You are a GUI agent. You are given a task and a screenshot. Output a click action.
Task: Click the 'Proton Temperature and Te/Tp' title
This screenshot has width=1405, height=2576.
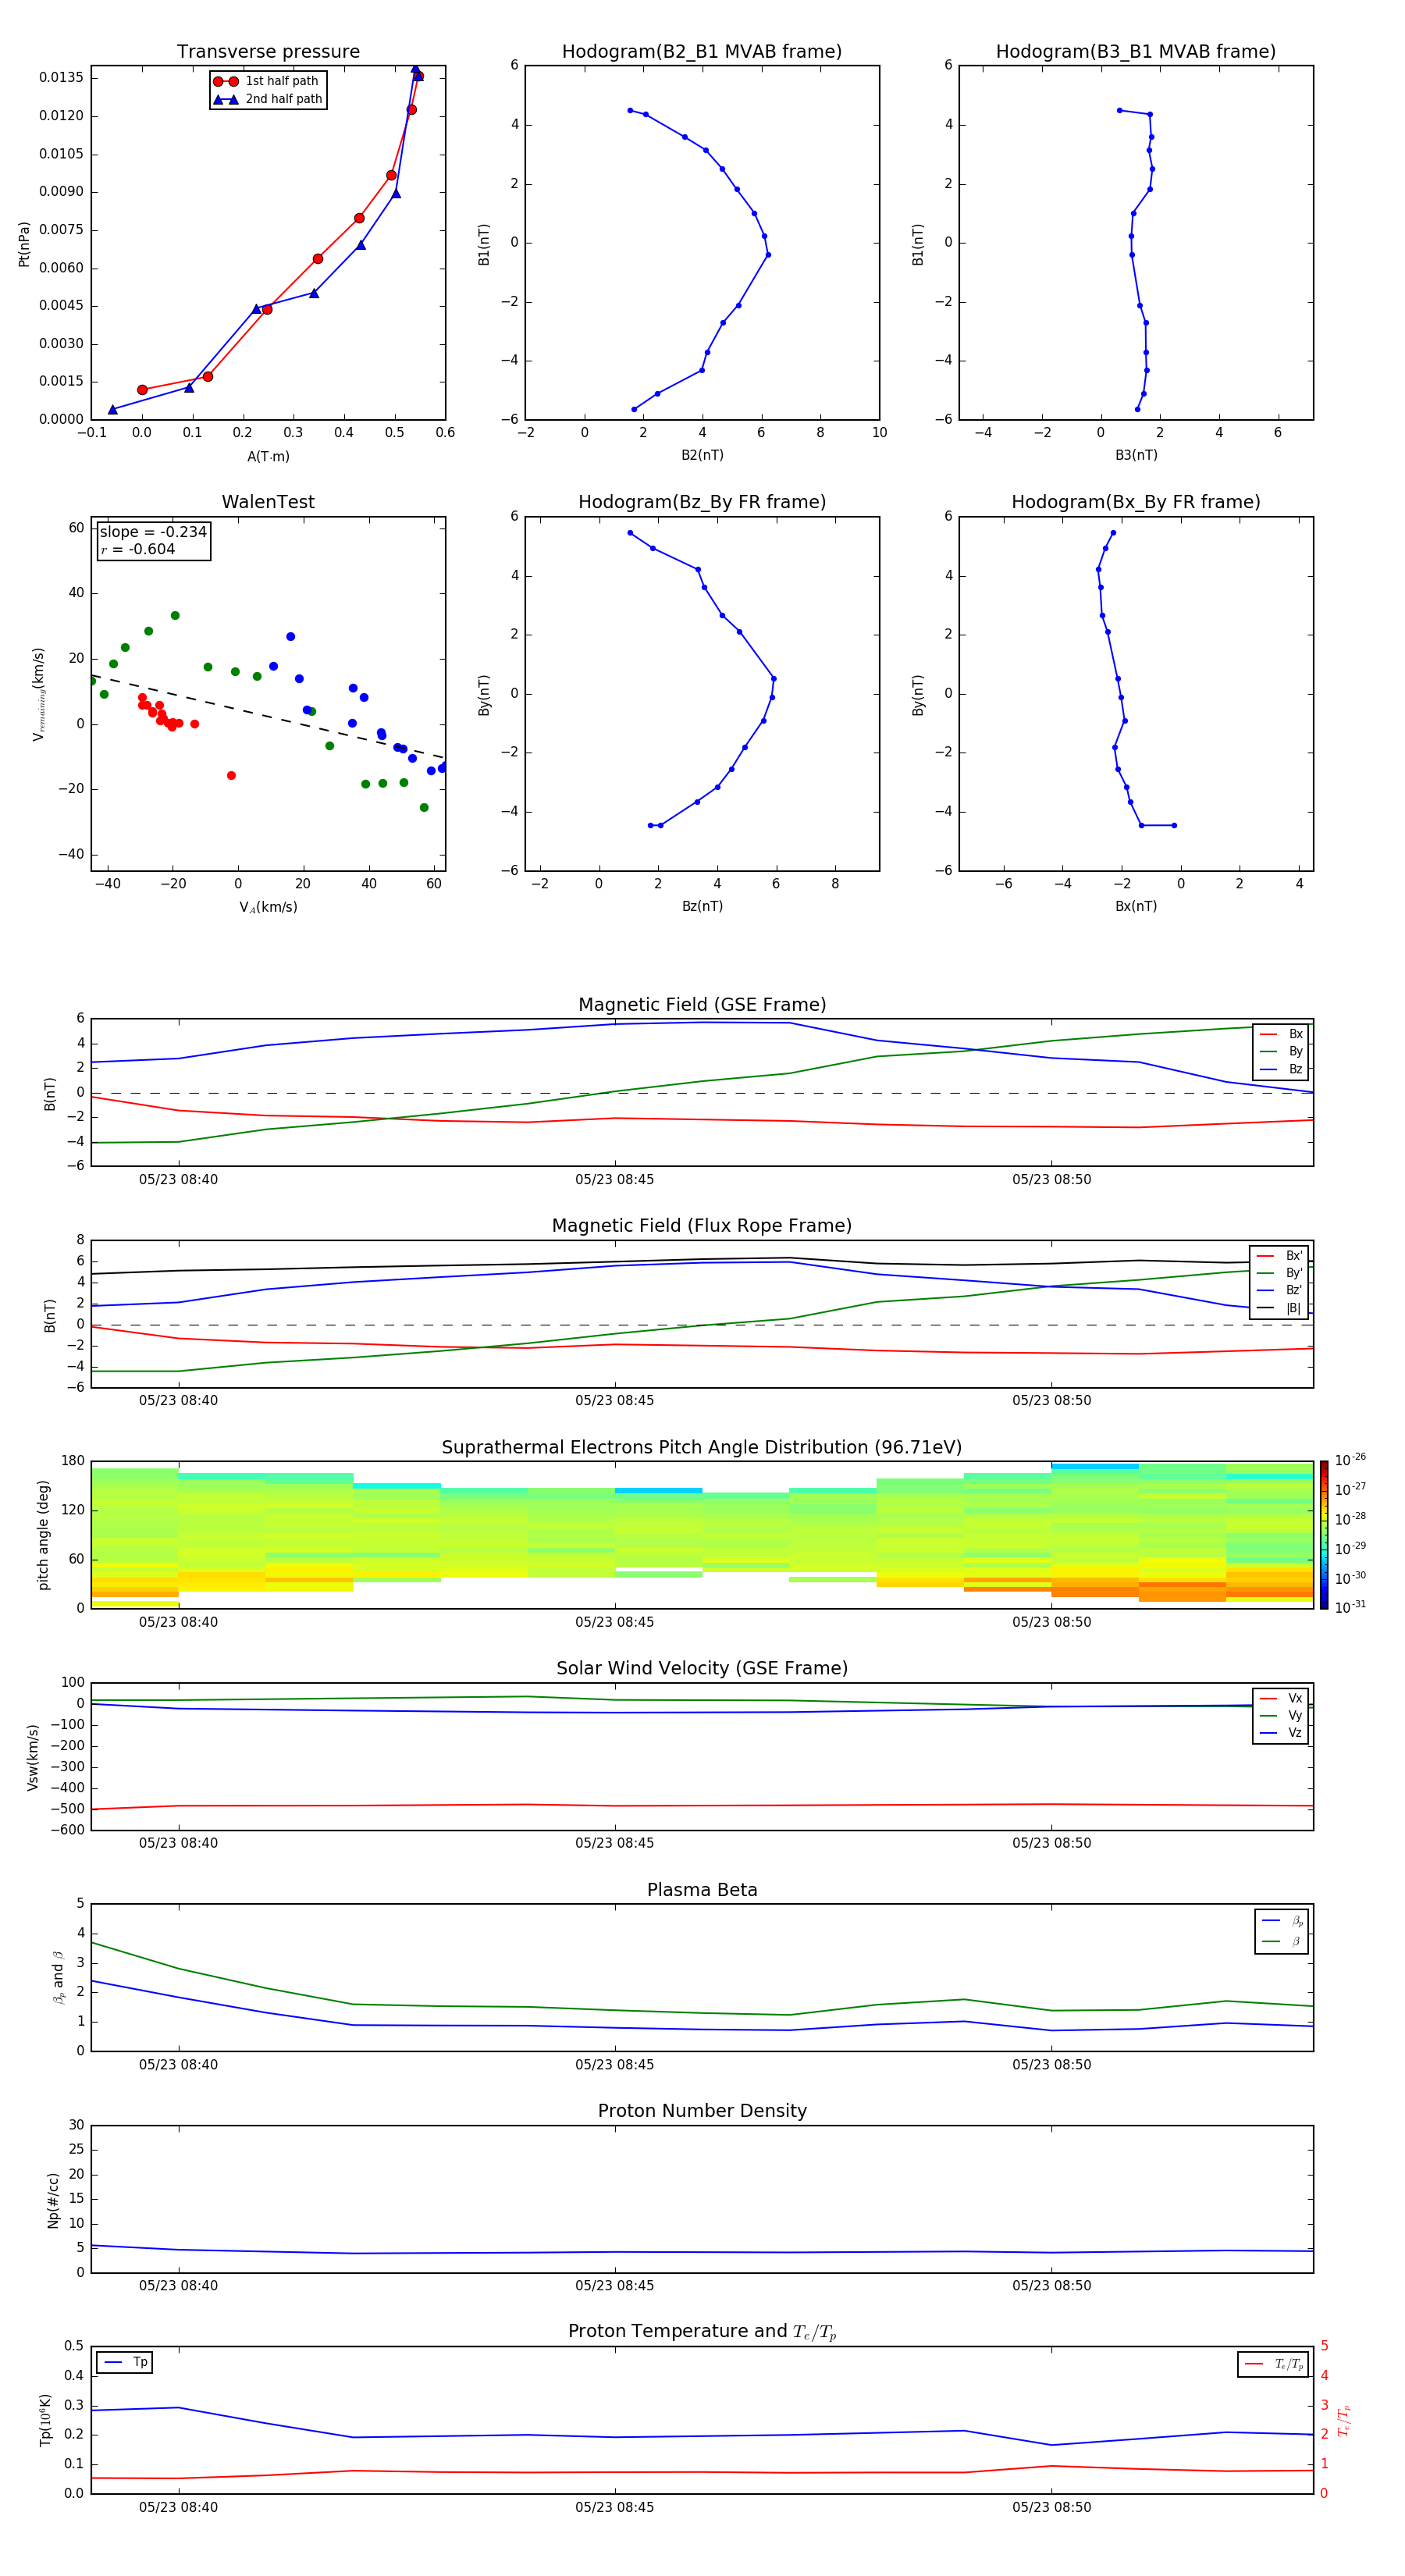coord(702,2332)
